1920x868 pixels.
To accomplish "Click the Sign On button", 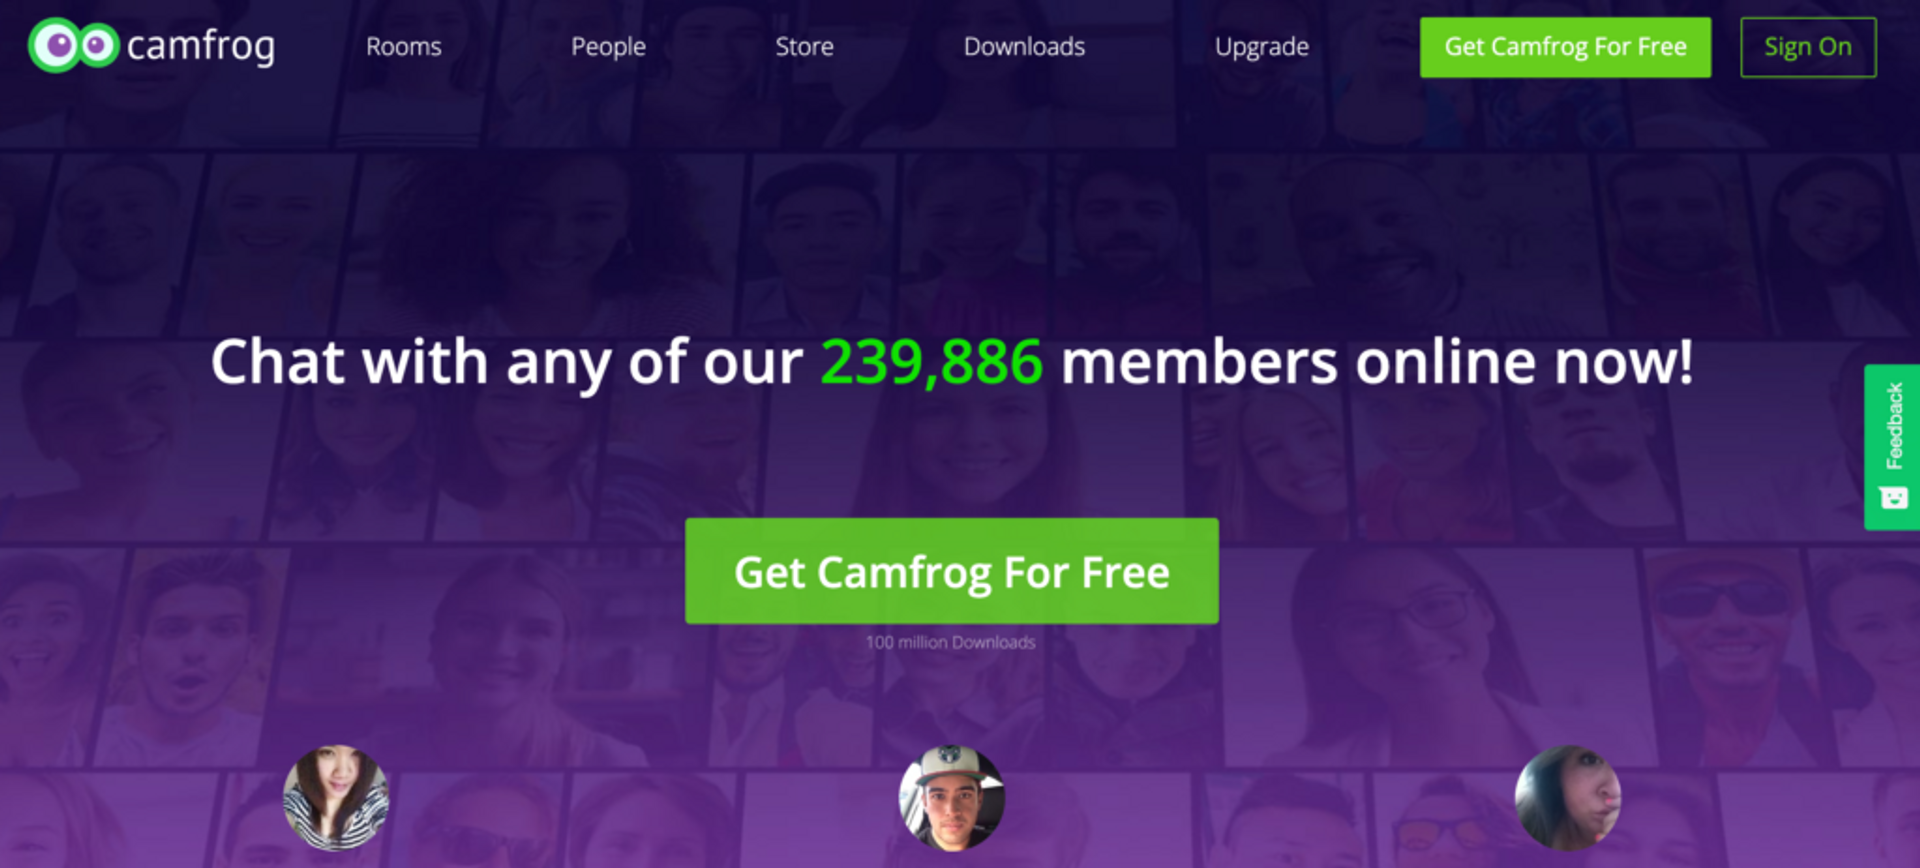I will coord(1808,47).
